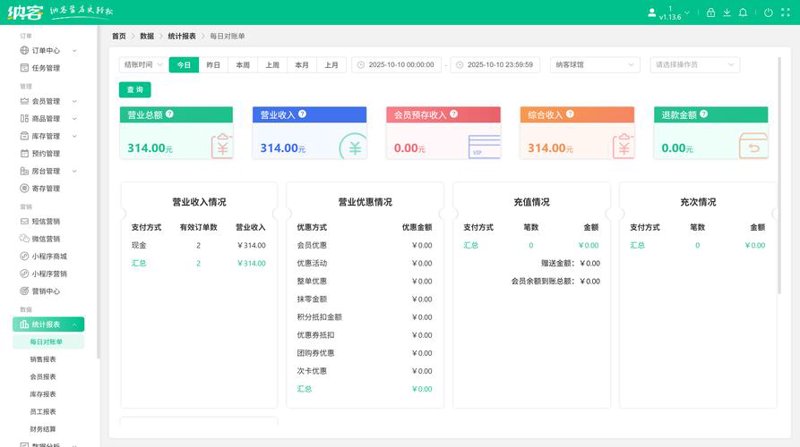Select the 昨日 date tab
800x447 pixels.
[x=213, y=65]
